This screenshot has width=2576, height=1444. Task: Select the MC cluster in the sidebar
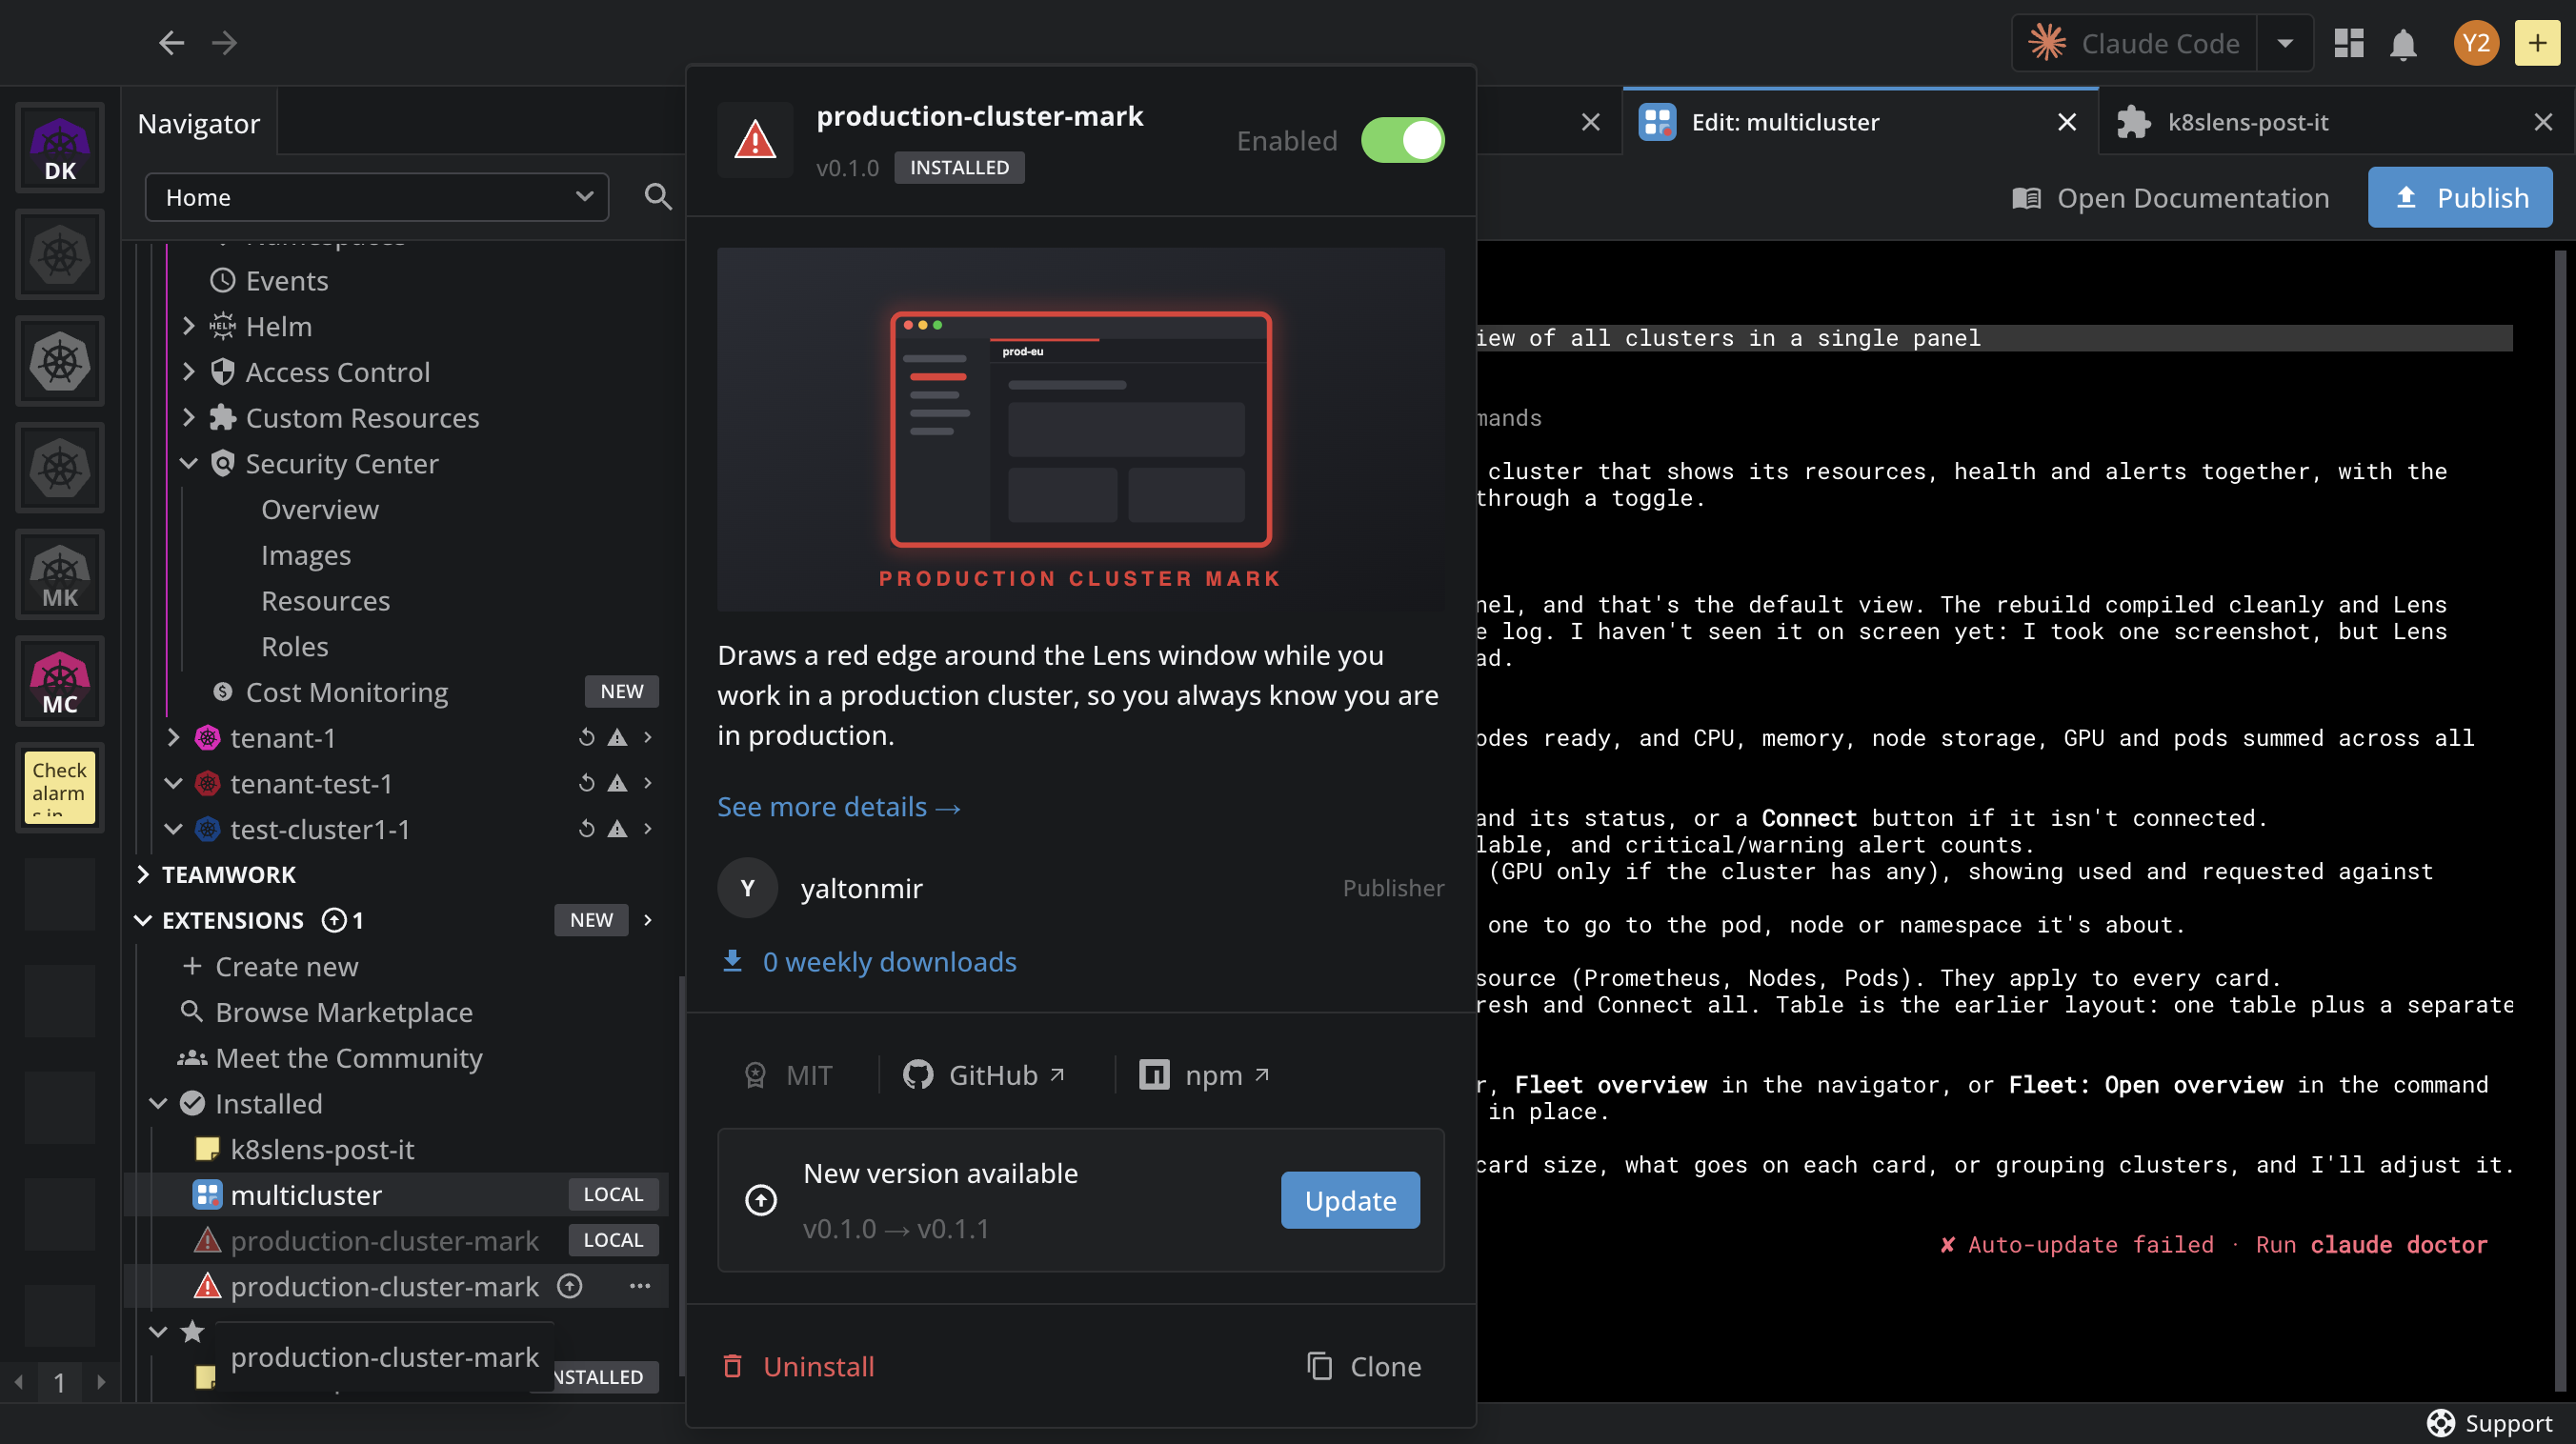[x=60, y=682]
